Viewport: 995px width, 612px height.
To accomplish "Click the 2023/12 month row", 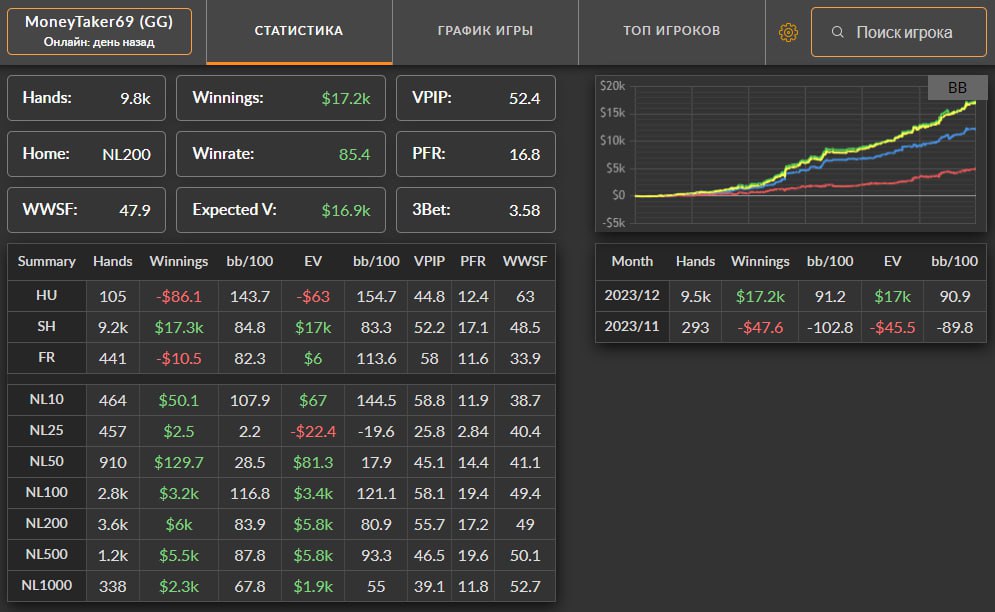I will point(791,296).
